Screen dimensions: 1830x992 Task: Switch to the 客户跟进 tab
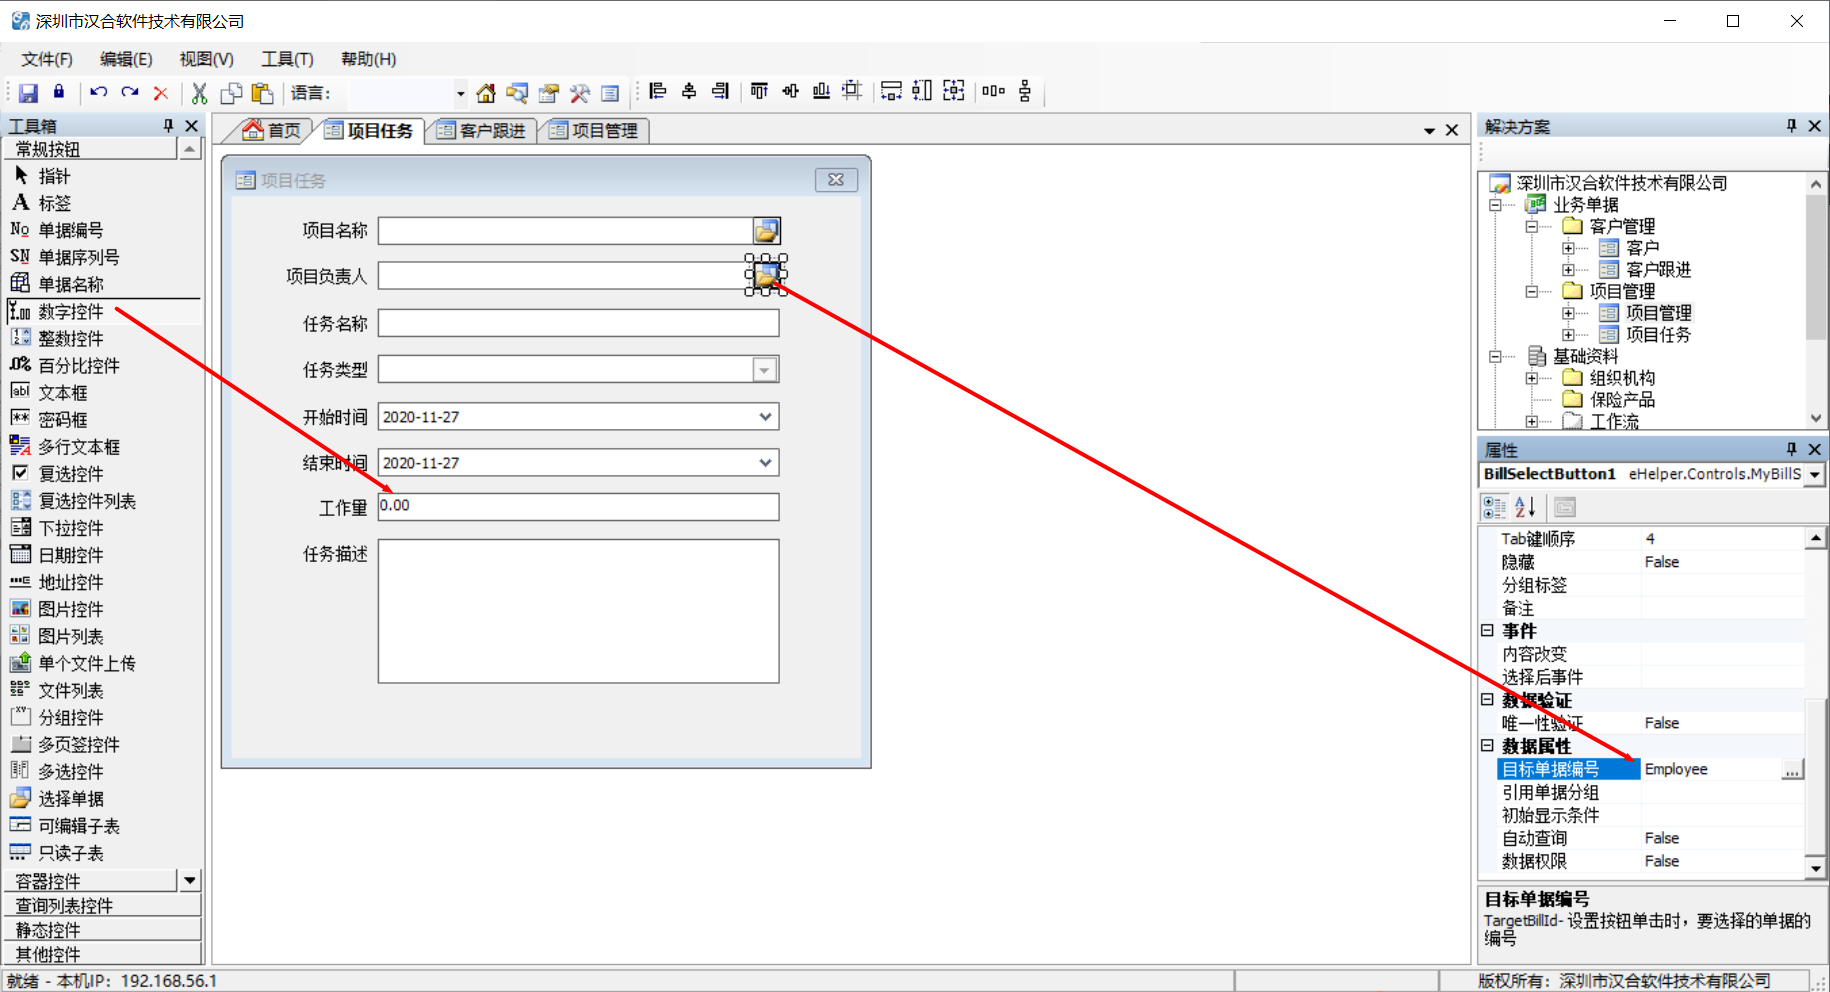coord(481,130)
